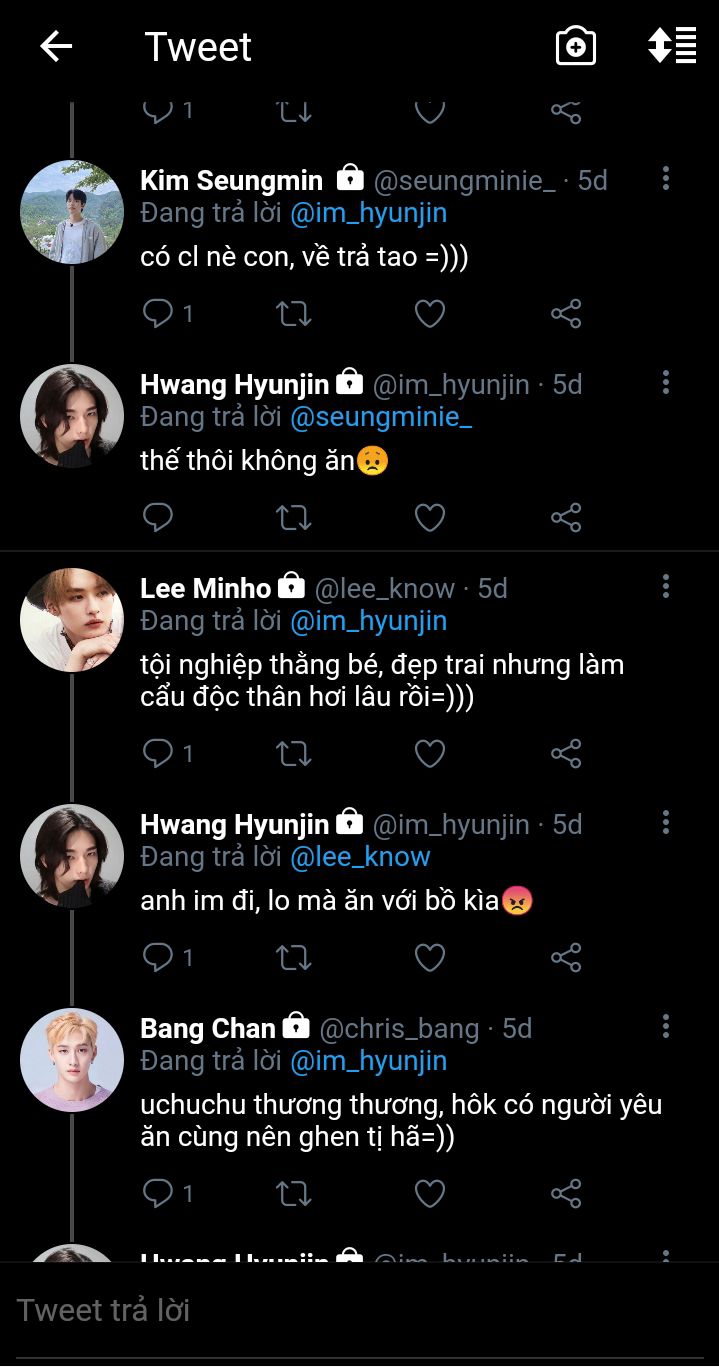Open more options for Kim Seungmin's tweet
The height and width of the screenshot is (1367, 719).
pos(666,179)
